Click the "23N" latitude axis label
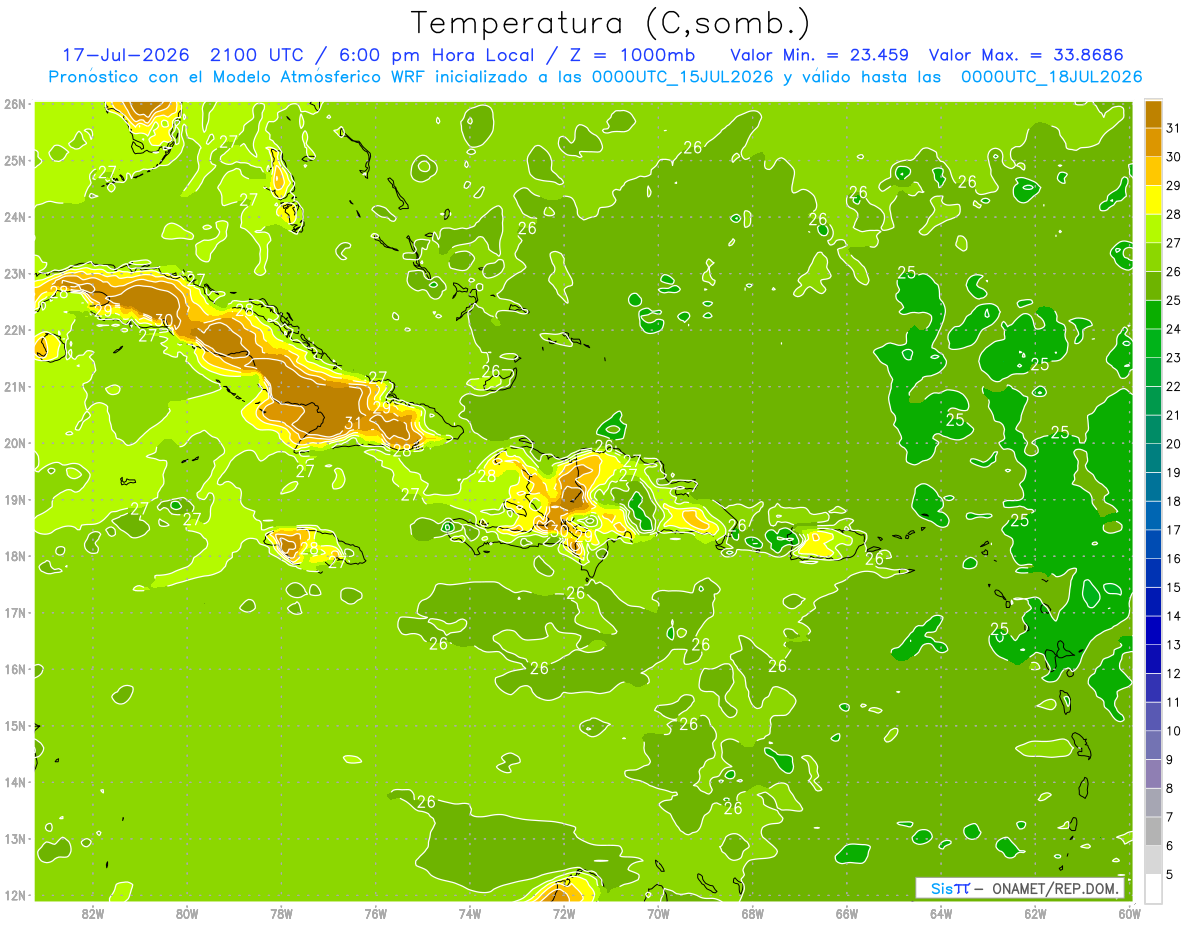The width and height of the screenshot is (1200, 927). [x=15, y=274]
